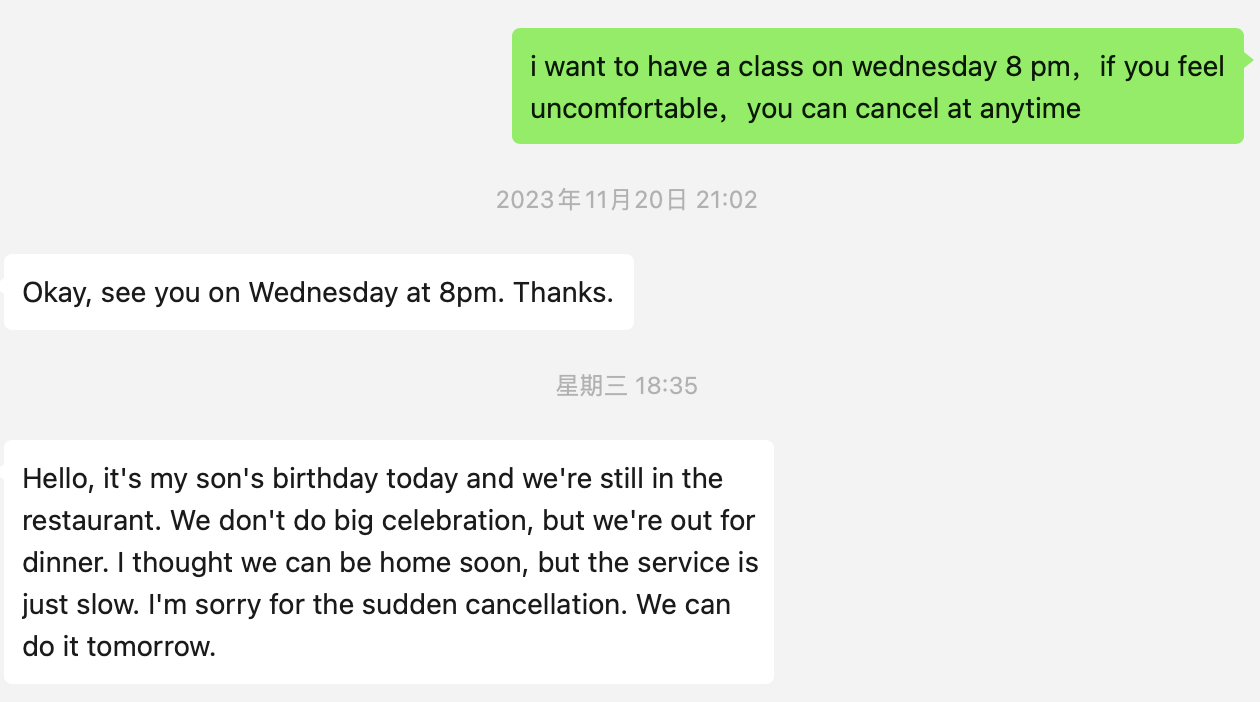The height and width of the screenshot is (702, 1260).
Task: Click the word 'celebration' in the last message
Action: pos(447,521)
